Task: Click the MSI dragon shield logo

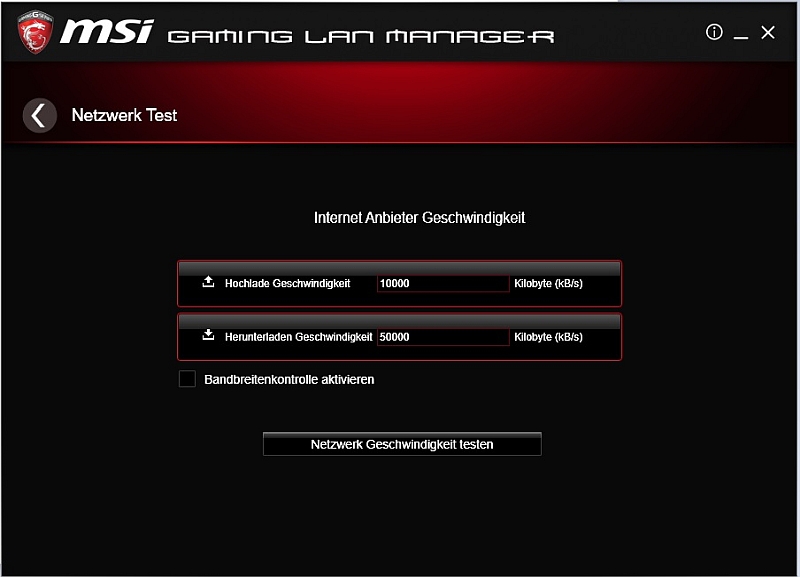Action: (x=35, y=32)
